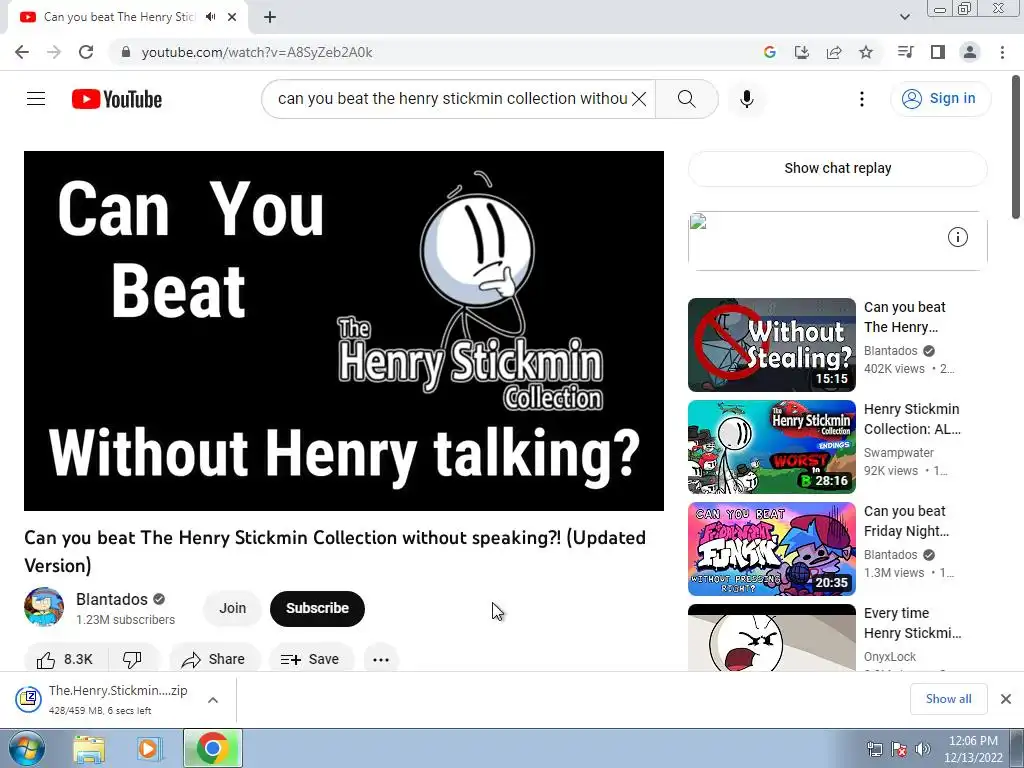
Task: Click into the YouTube search field
Action: tap(452, 99)
